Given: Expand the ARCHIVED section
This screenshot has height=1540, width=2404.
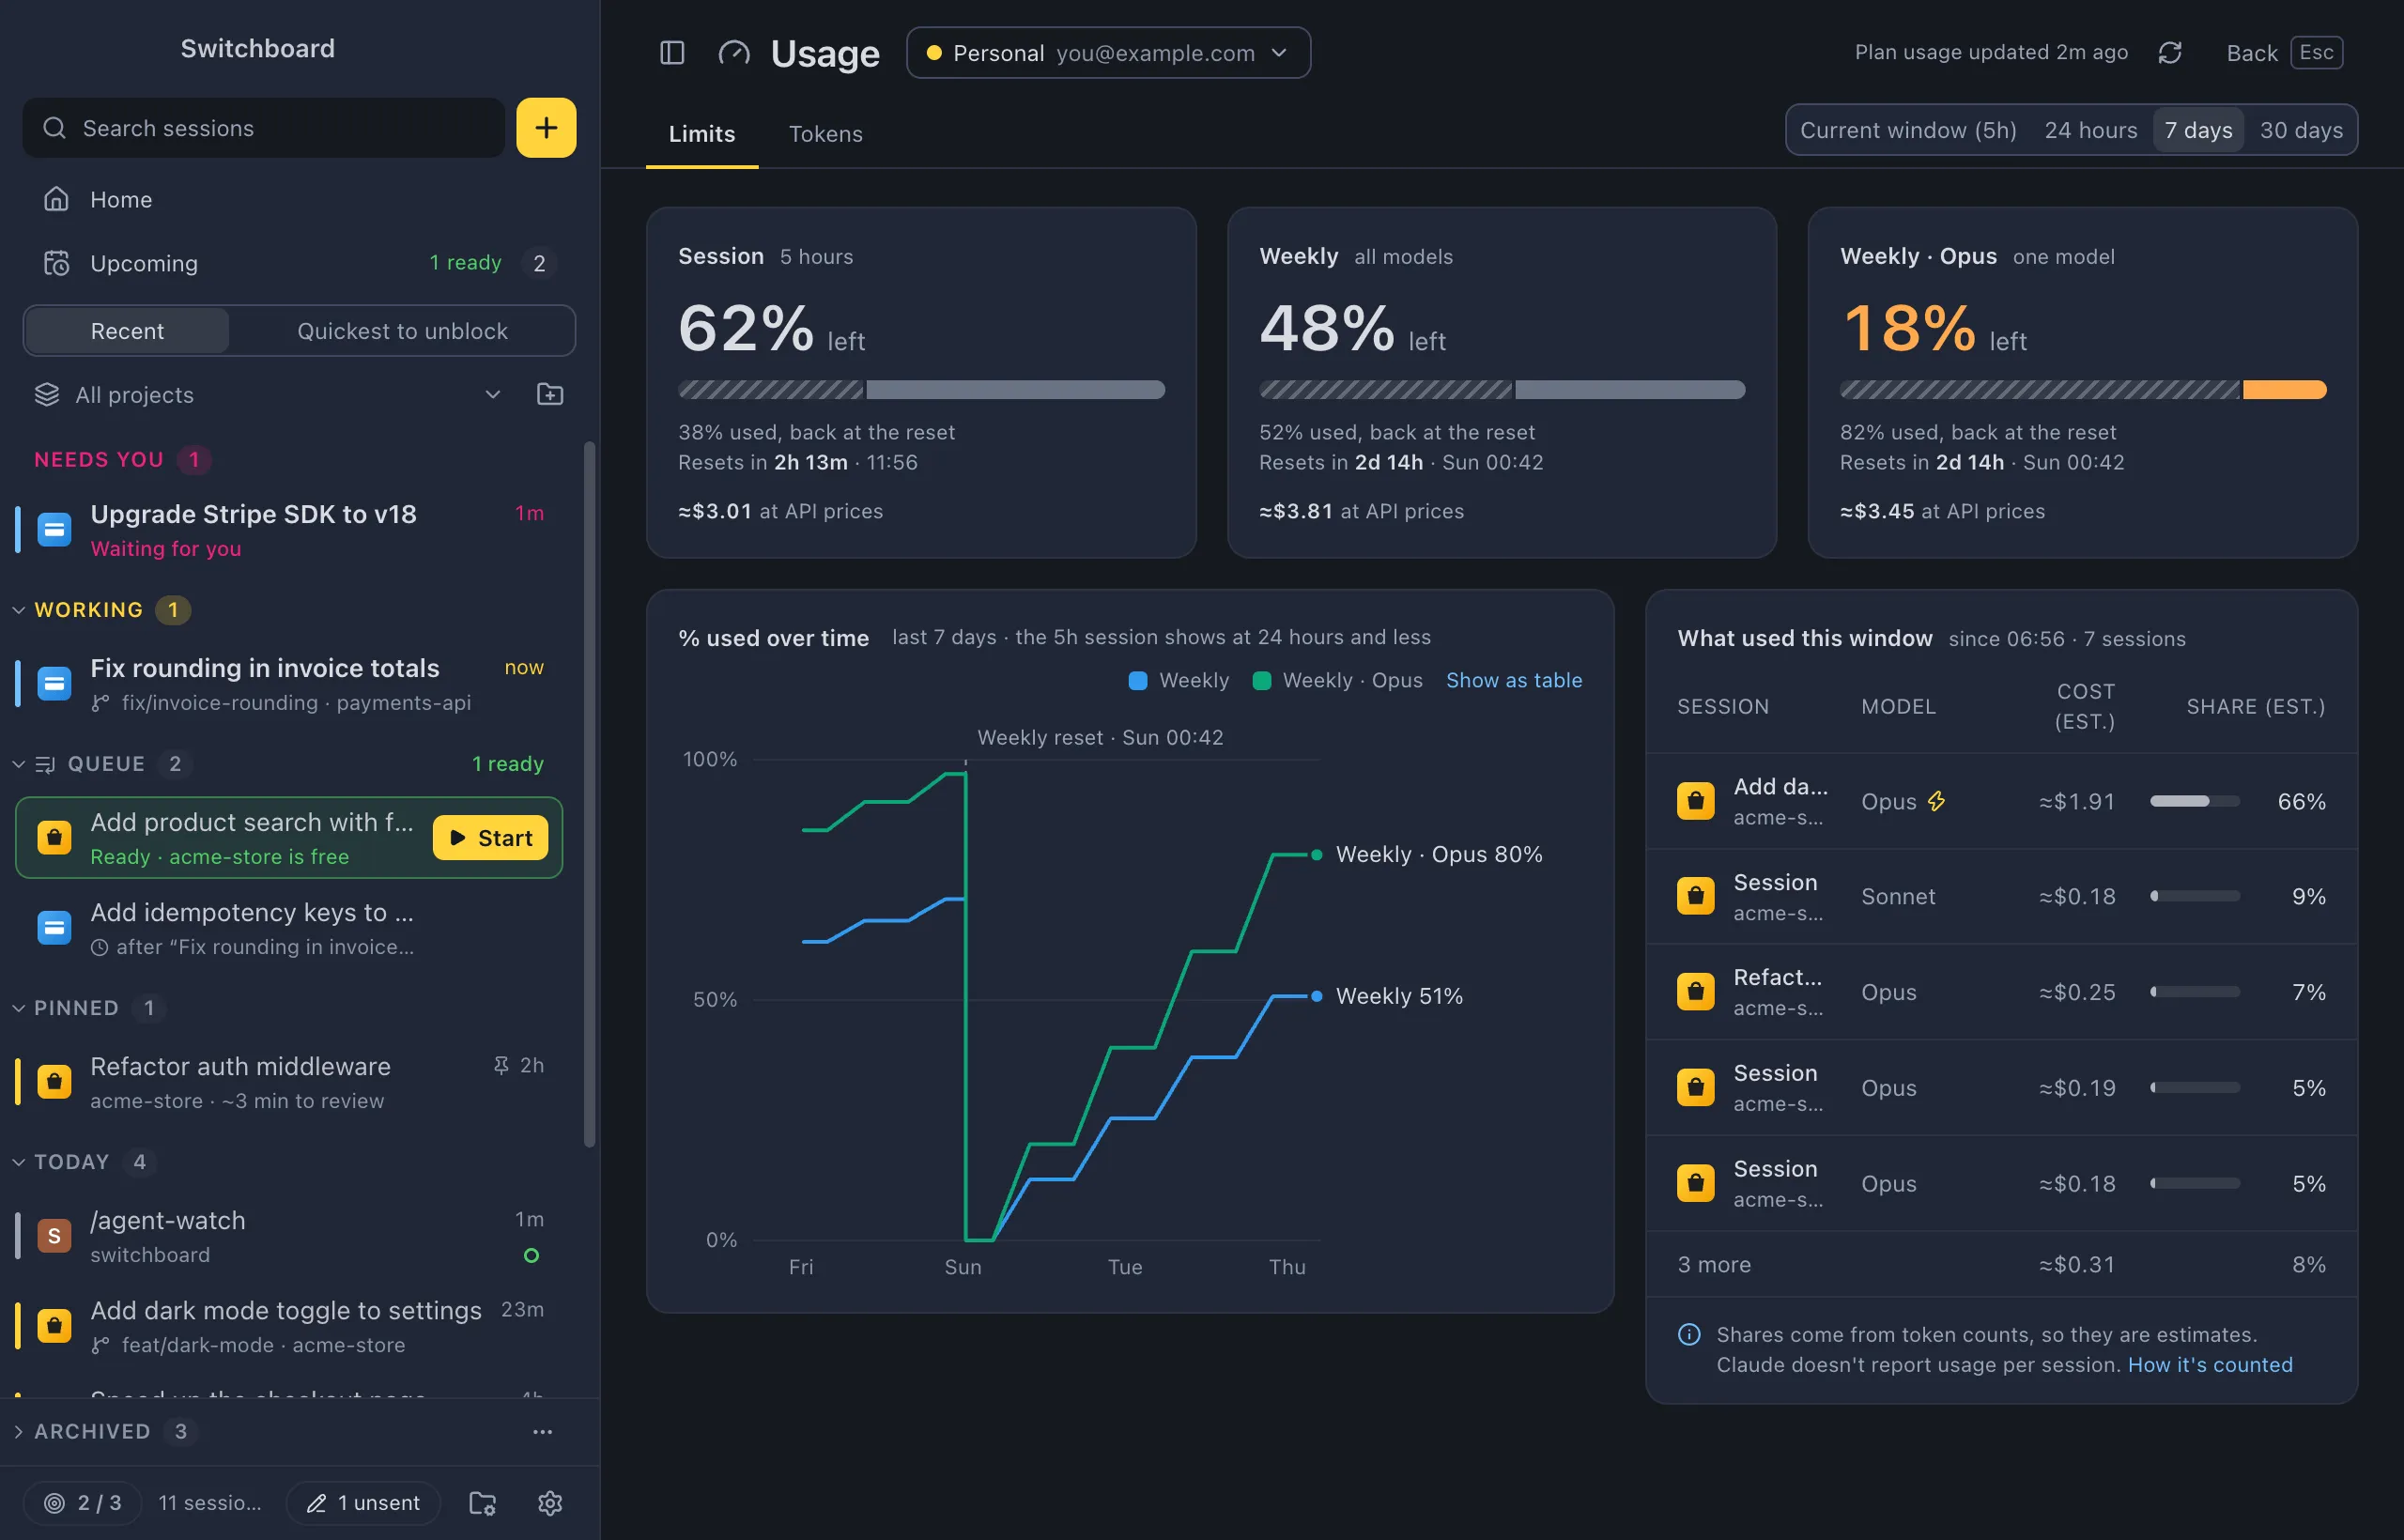Looking at the screenshot, I should pyautogui.click(x=18, y=1432).
